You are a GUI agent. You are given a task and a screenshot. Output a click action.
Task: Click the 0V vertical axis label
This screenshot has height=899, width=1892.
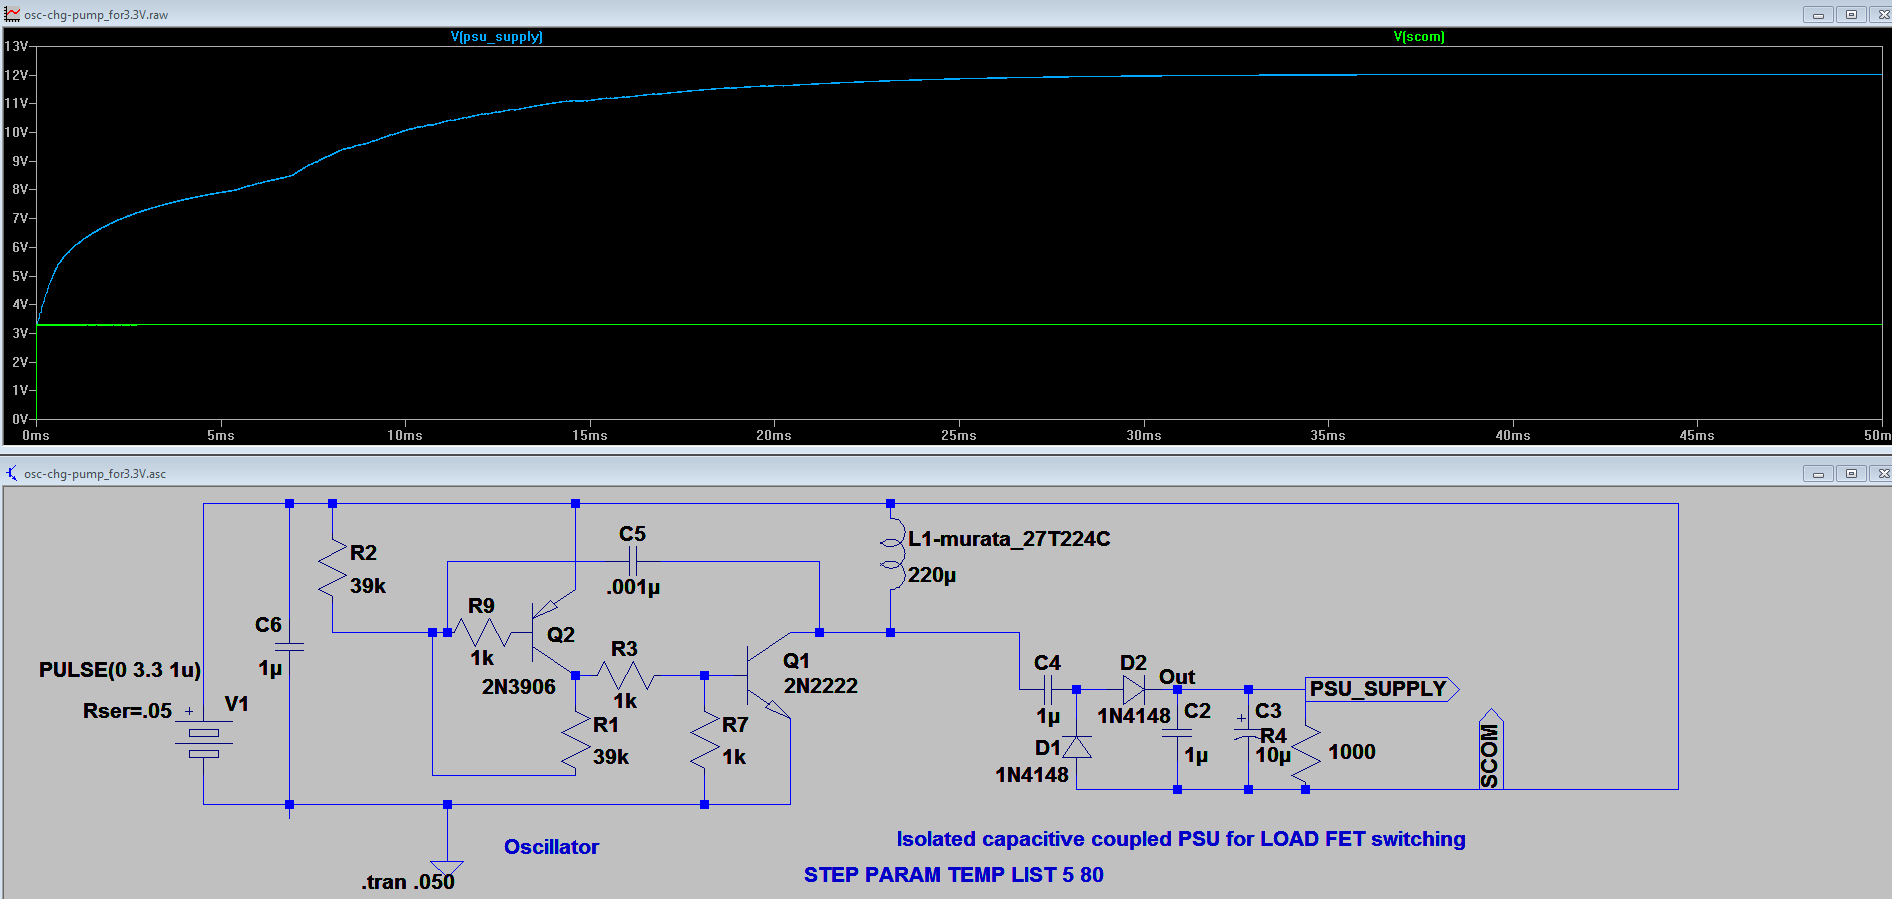20,419
